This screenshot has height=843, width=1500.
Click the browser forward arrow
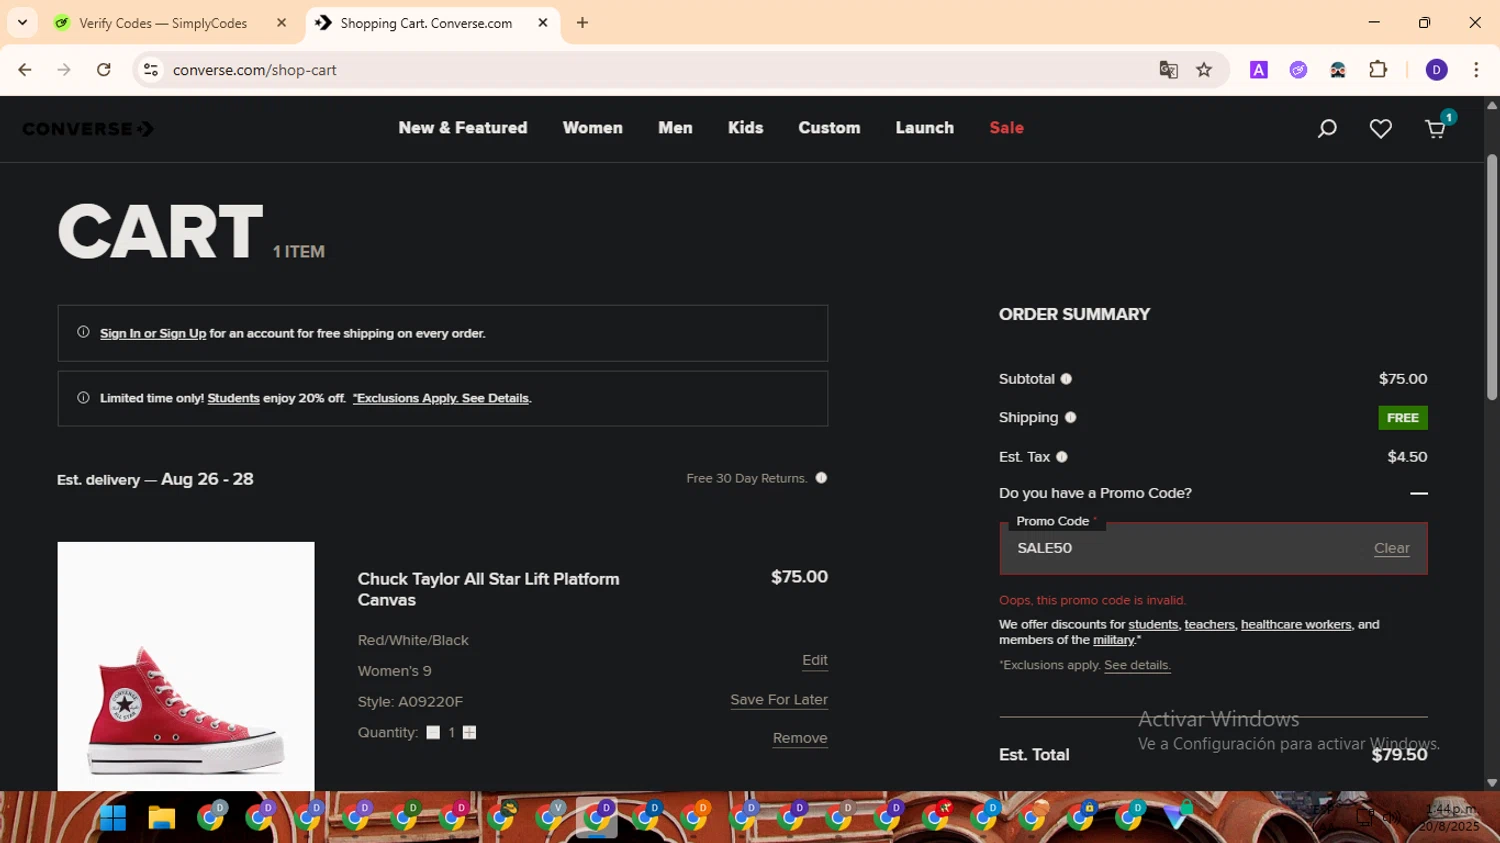64,70
